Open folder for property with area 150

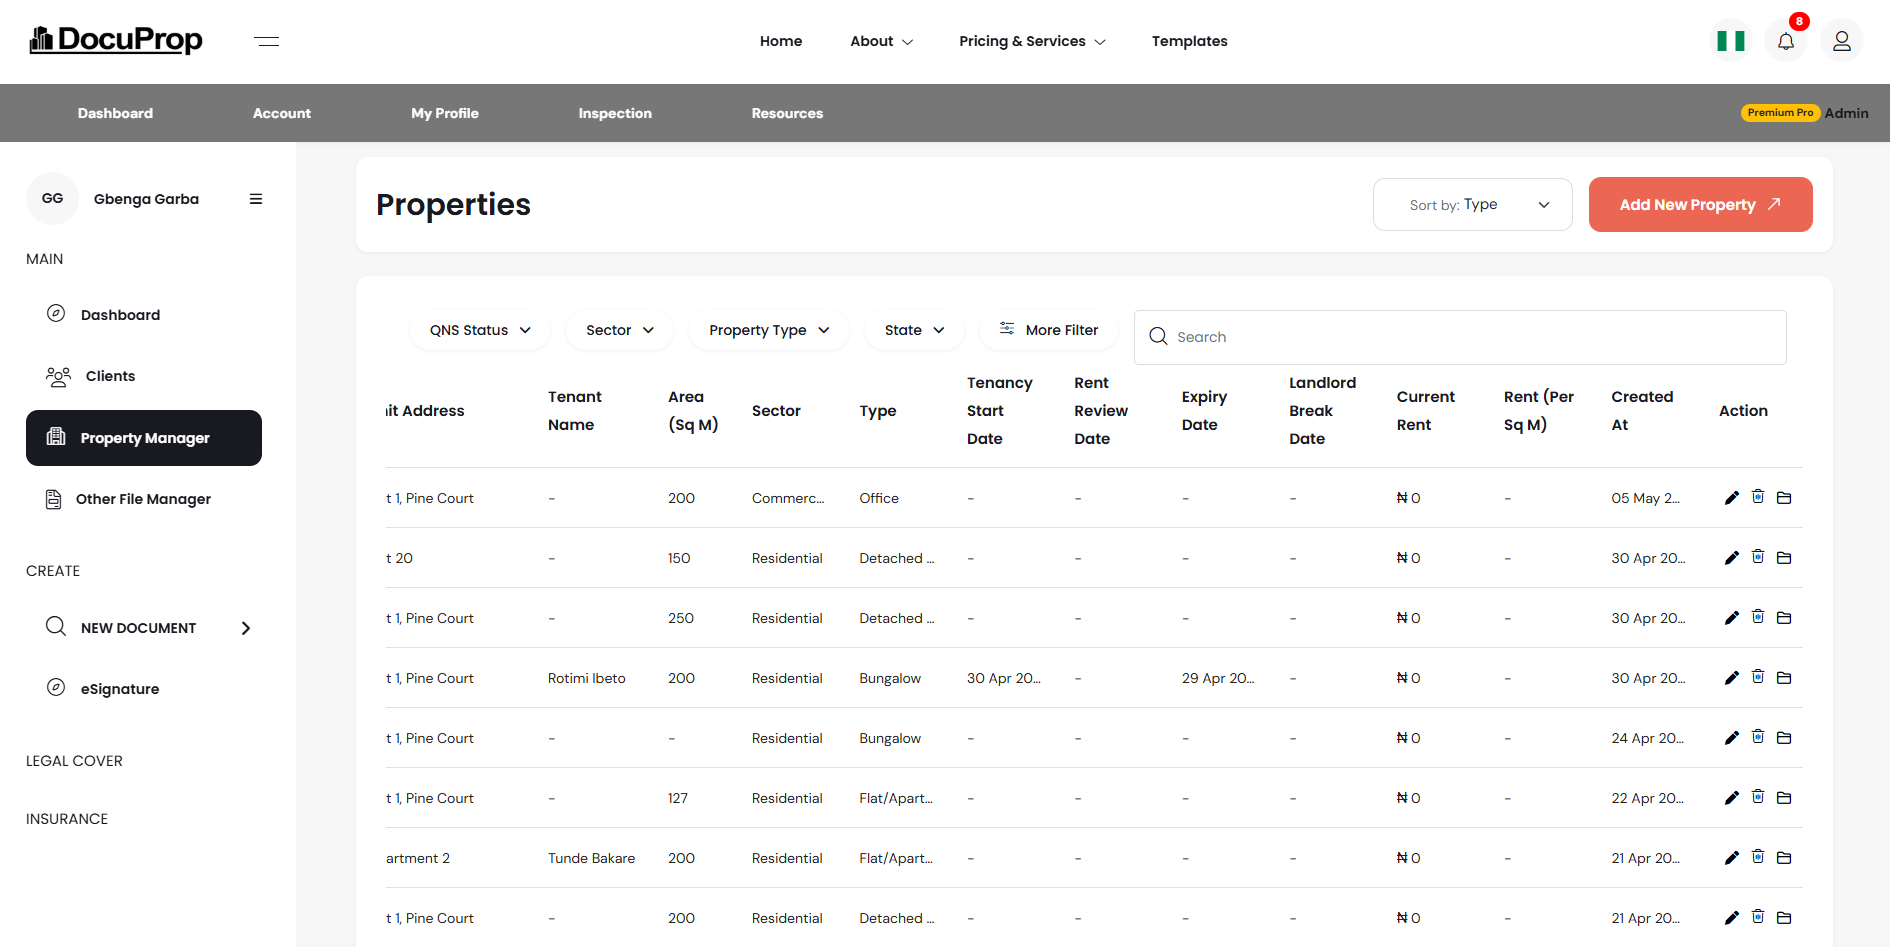coord(1784,558)
